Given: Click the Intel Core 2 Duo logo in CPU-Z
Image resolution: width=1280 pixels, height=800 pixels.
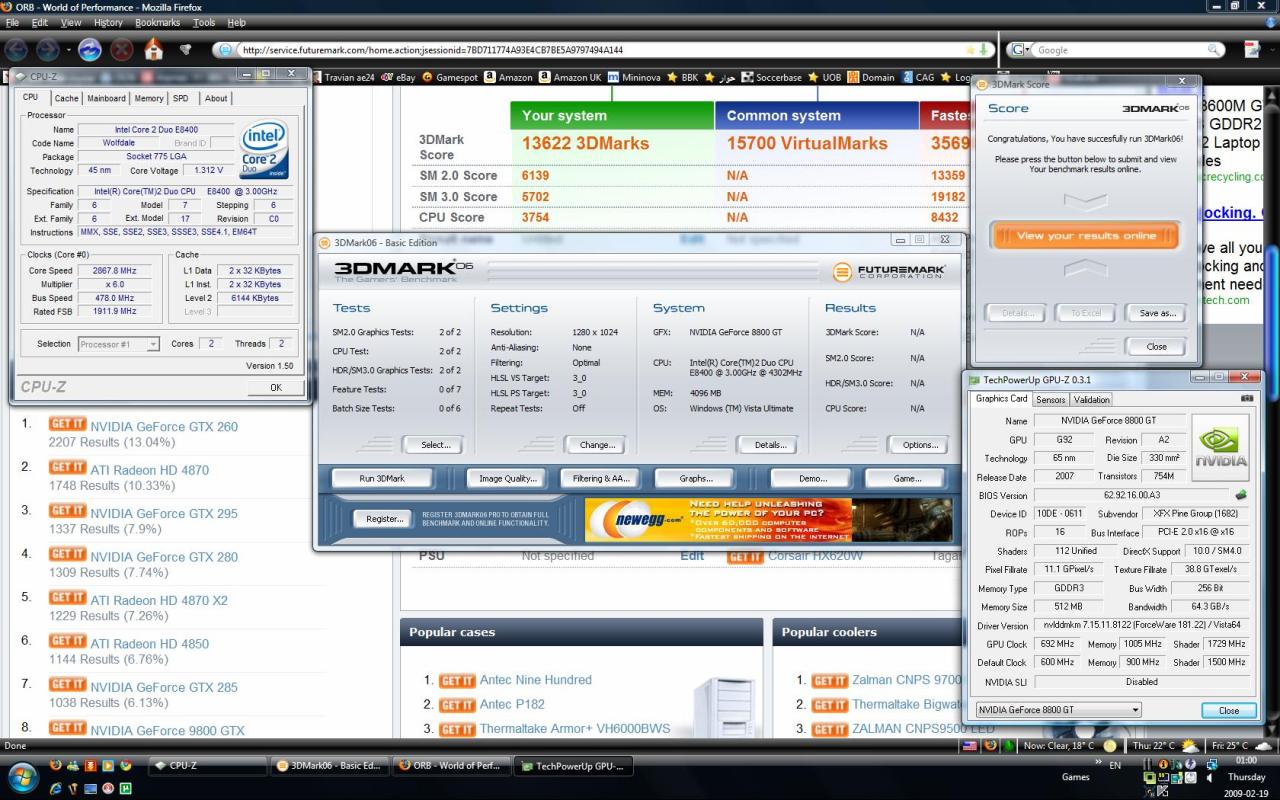Looking at the screenshot, I should coord(265,150).
